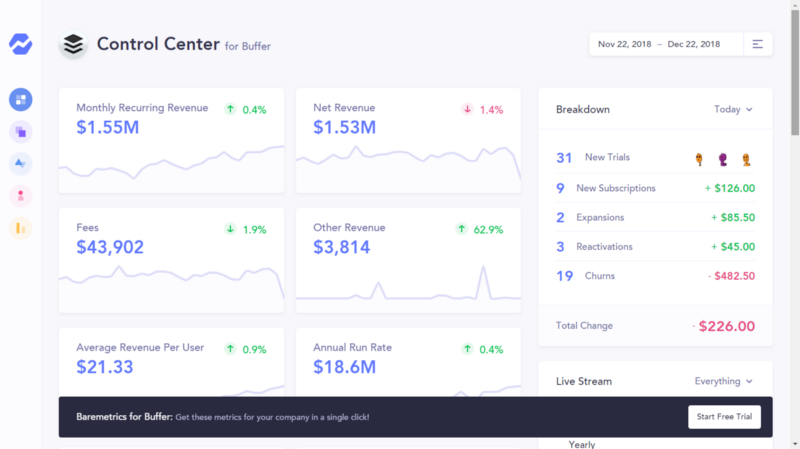Click the Total Change -$226.00 value
The width and height of the screenshot is (800, 449).
723,326
